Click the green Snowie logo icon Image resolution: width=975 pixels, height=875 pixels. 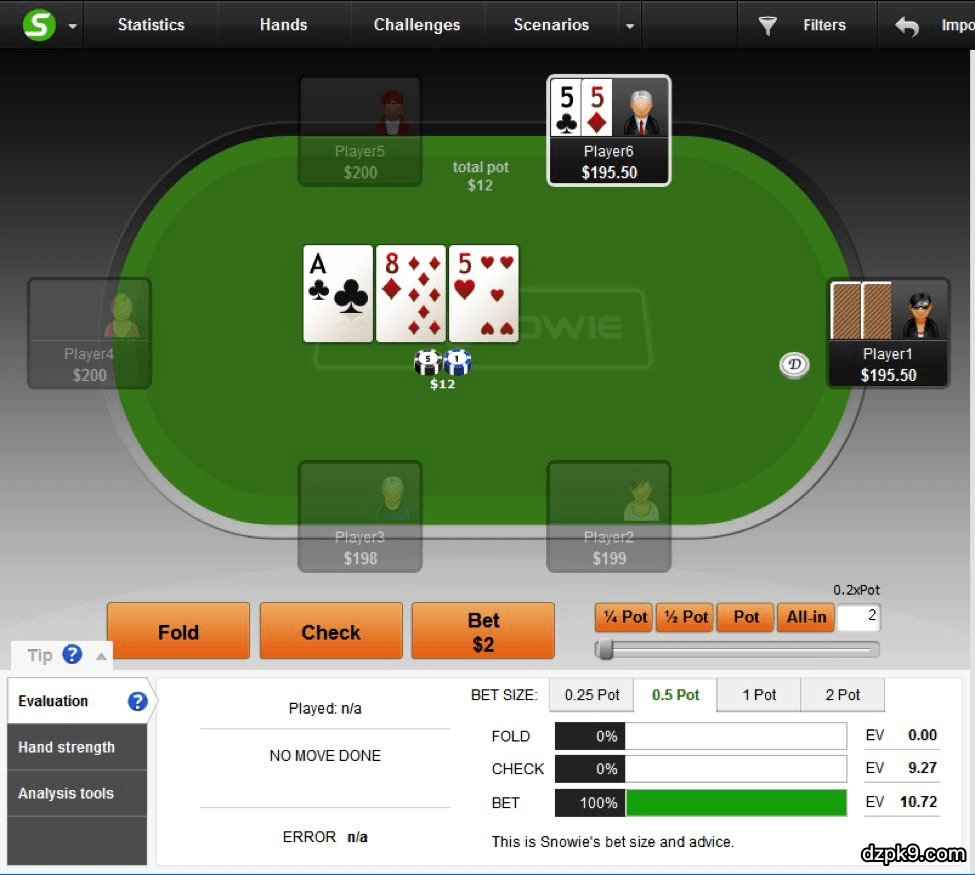tap(39, 25)
